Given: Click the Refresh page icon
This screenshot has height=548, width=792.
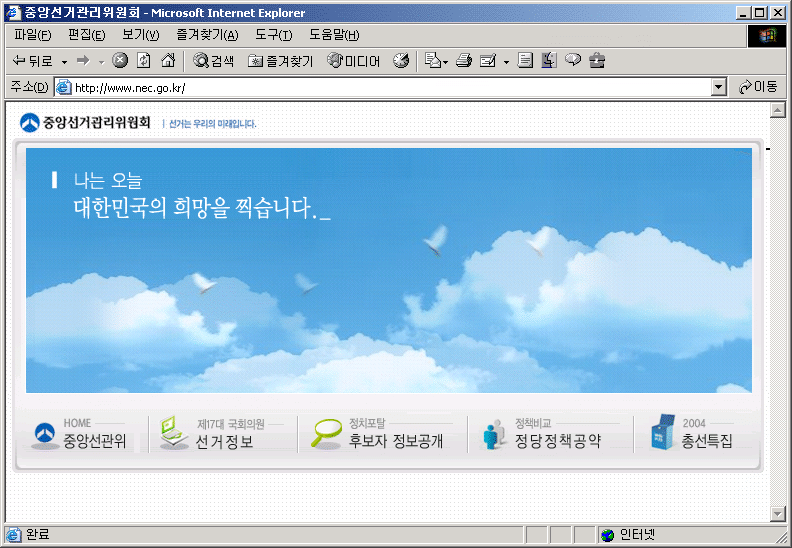Looking at the screenshot, I should click(144, 61).
